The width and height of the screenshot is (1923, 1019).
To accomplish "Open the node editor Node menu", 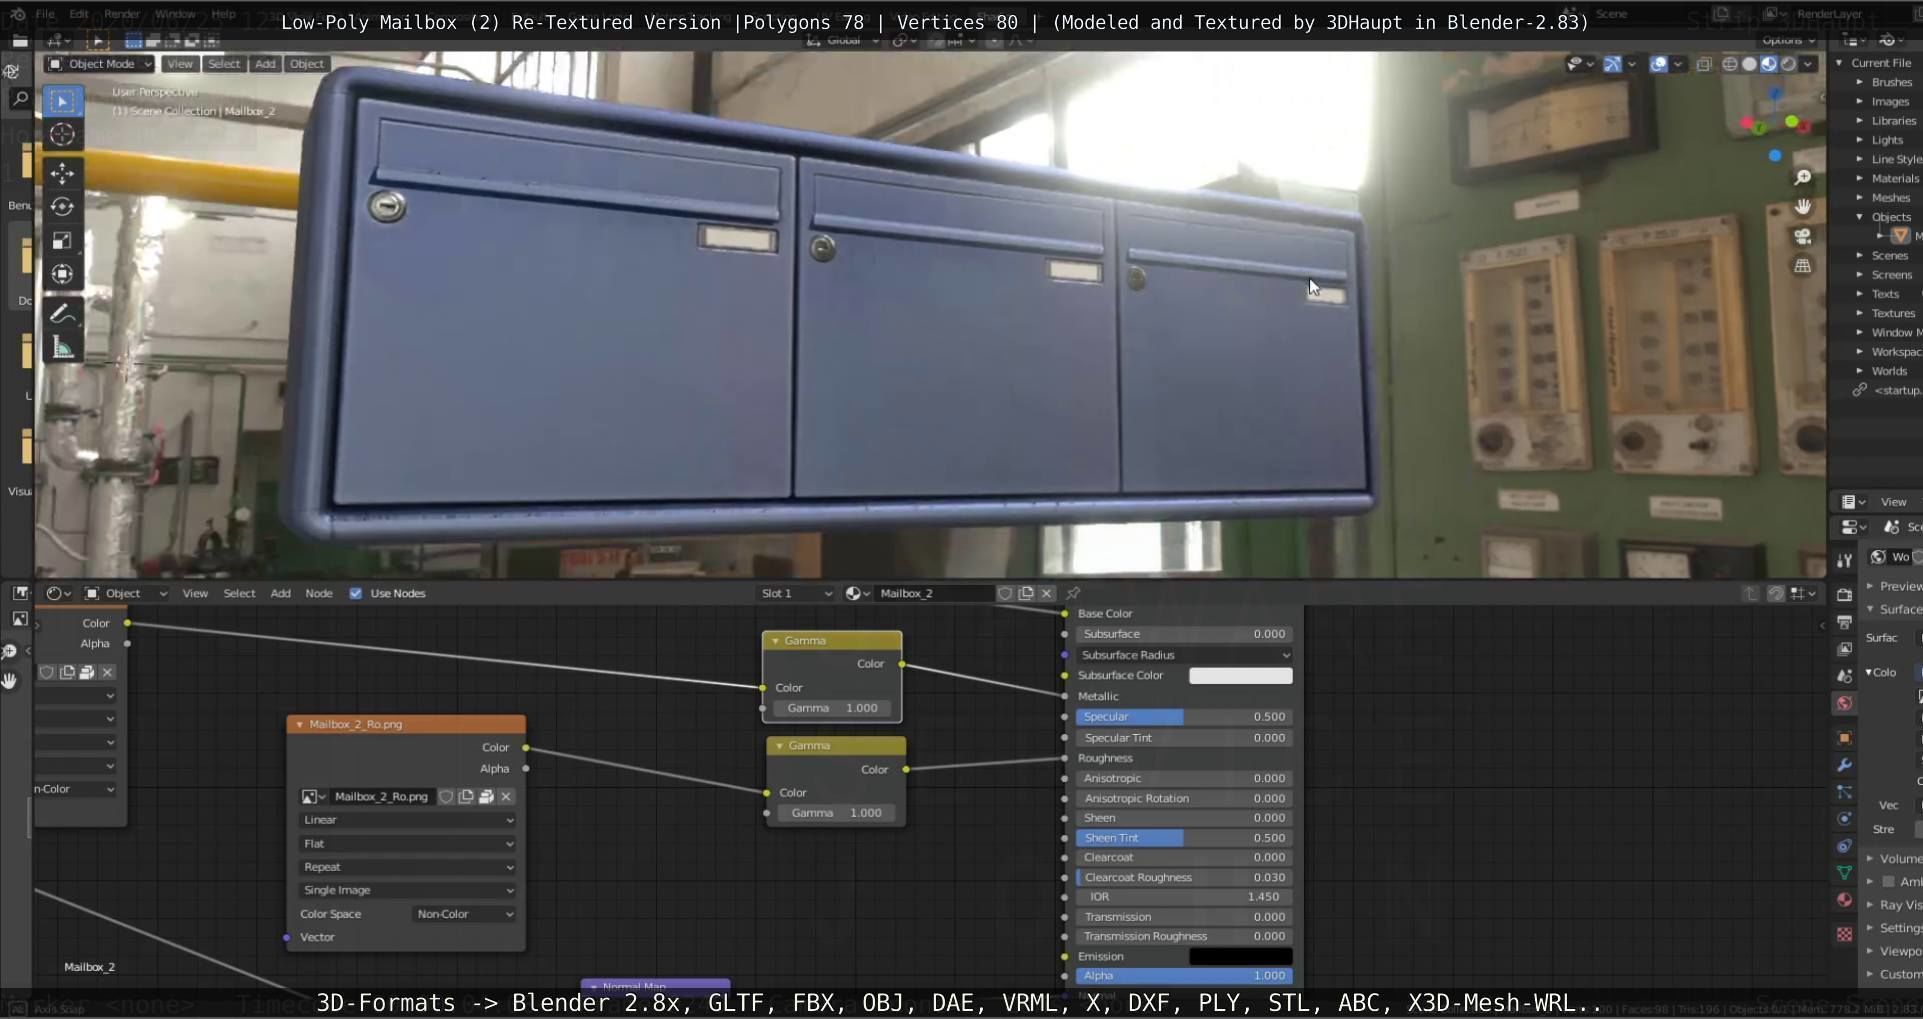I will 319,593.
